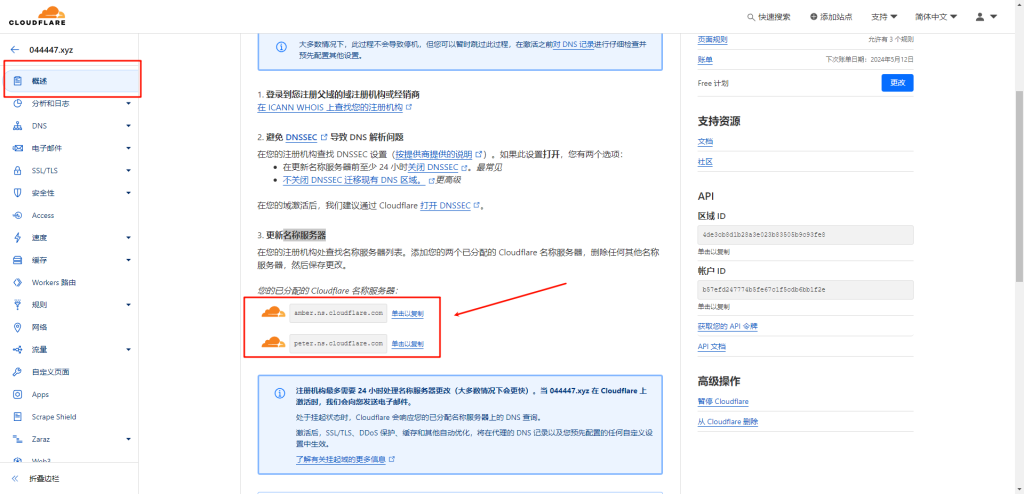Image resolution: width=1024 pixels, height=494 pixels.
Task: Click the blue 更改 plan button
Action: [x=897, y=83]
